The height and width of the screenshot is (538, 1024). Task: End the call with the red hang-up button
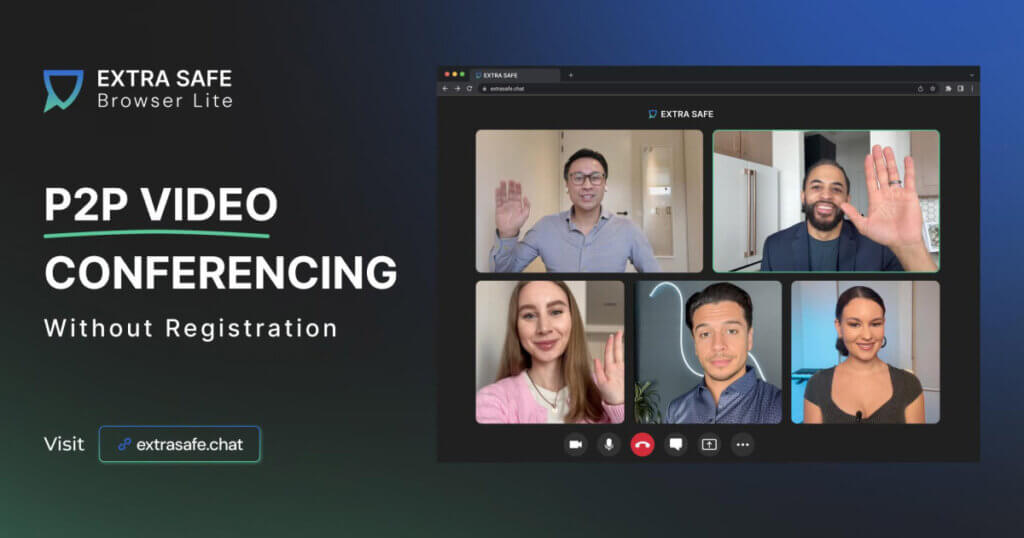(x=643, y=445)
